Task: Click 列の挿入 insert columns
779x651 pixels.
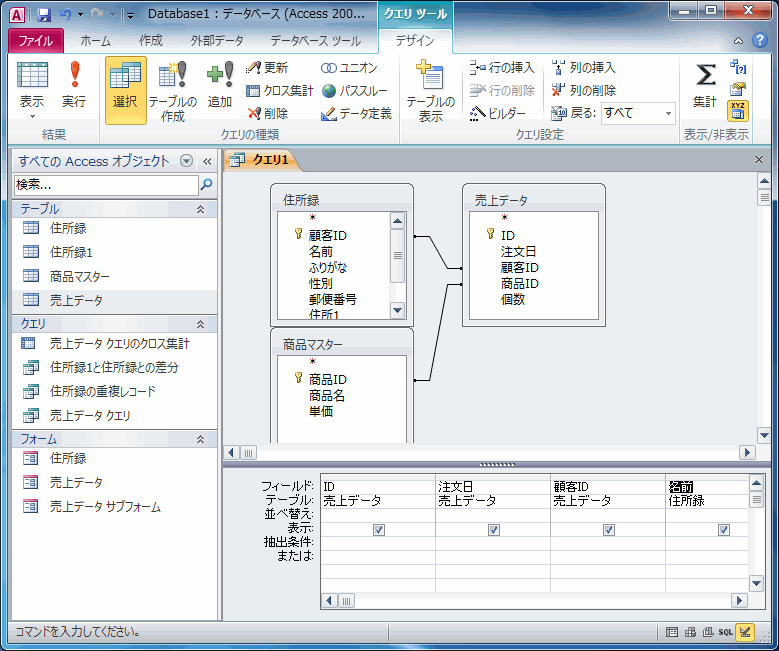Action: click(x=584, y=68)
